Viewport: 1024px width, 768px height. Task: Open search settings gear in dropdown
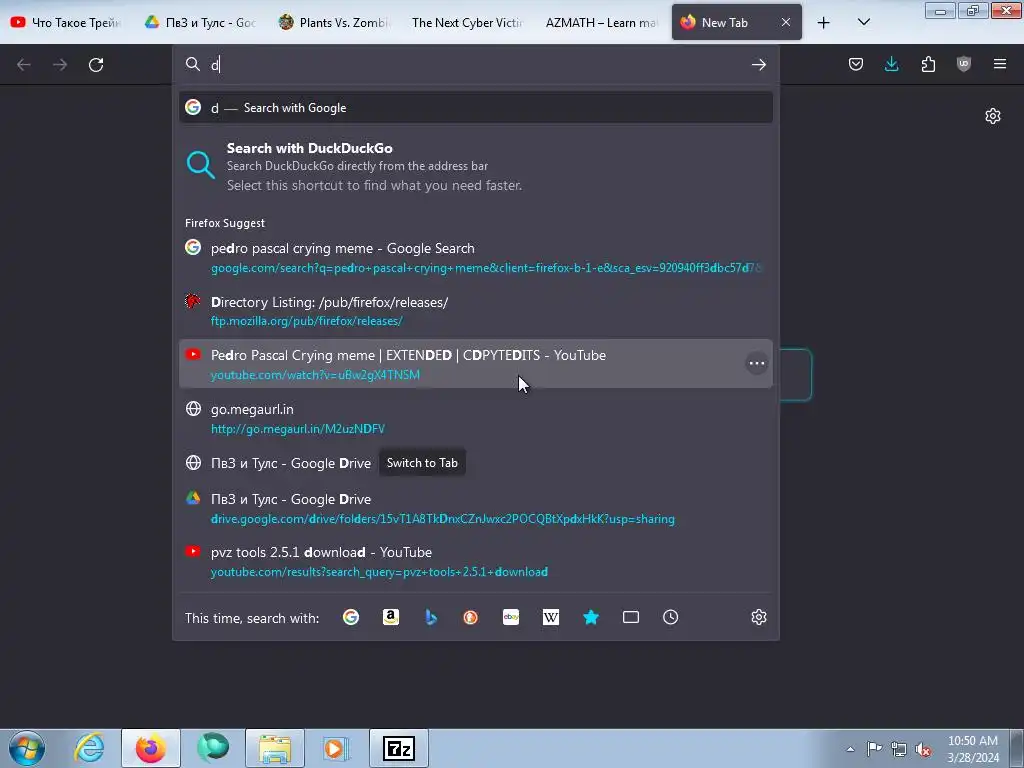(758, 617)
